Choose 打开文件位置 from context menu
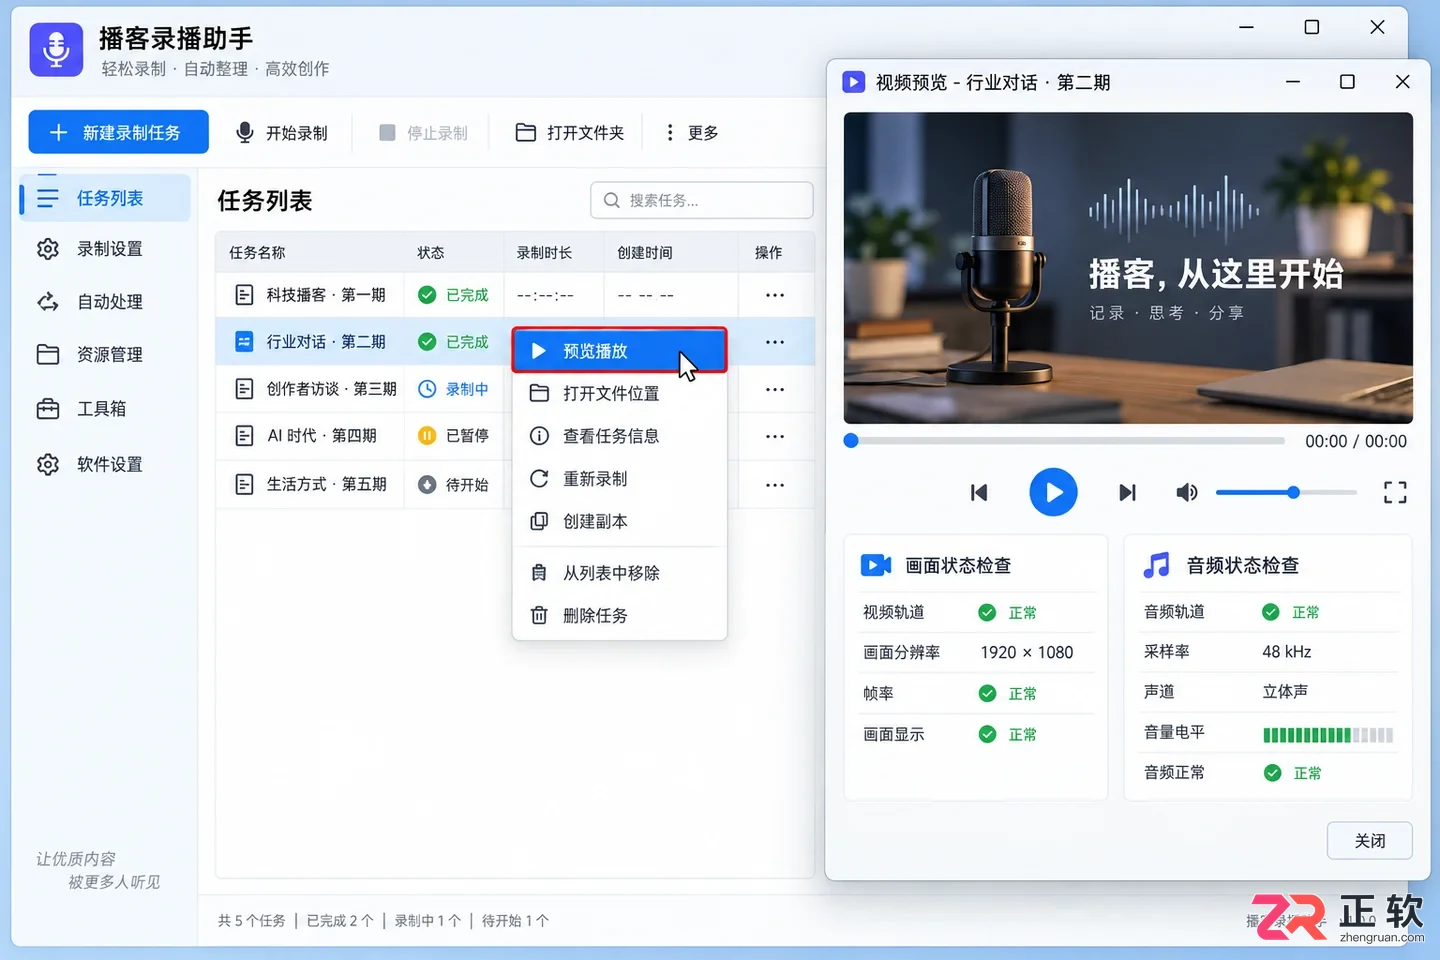Viewport: 1440px width, 960px height. [619, 393]
